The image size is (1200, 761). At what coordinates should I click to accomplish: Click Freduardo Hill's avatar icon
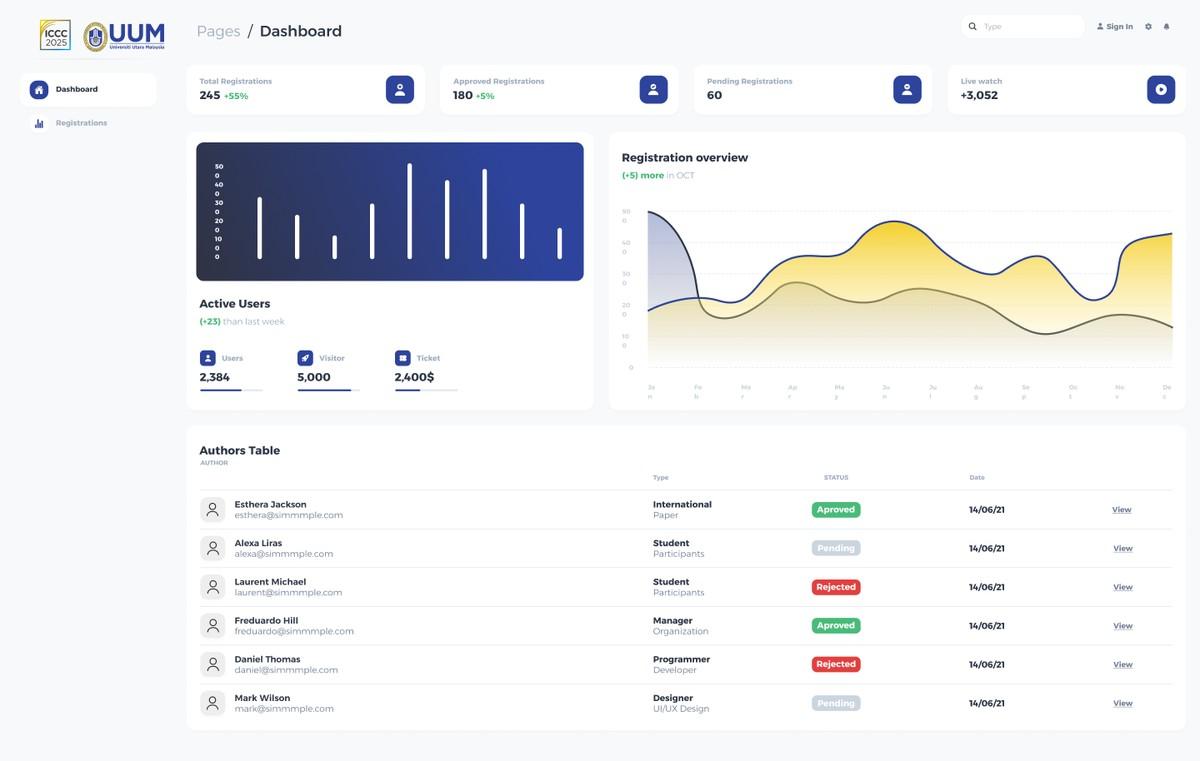212,625
